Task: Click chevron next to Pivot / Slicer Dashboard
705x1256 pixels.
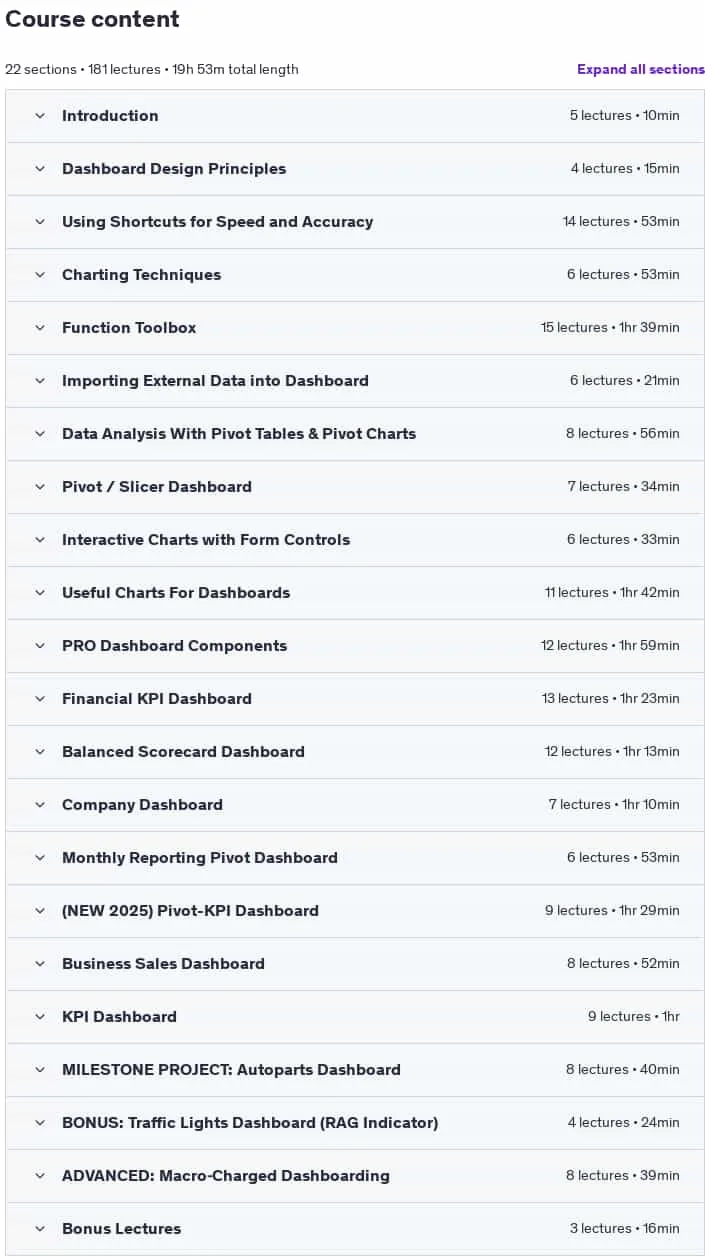Action: pos(40,487)
